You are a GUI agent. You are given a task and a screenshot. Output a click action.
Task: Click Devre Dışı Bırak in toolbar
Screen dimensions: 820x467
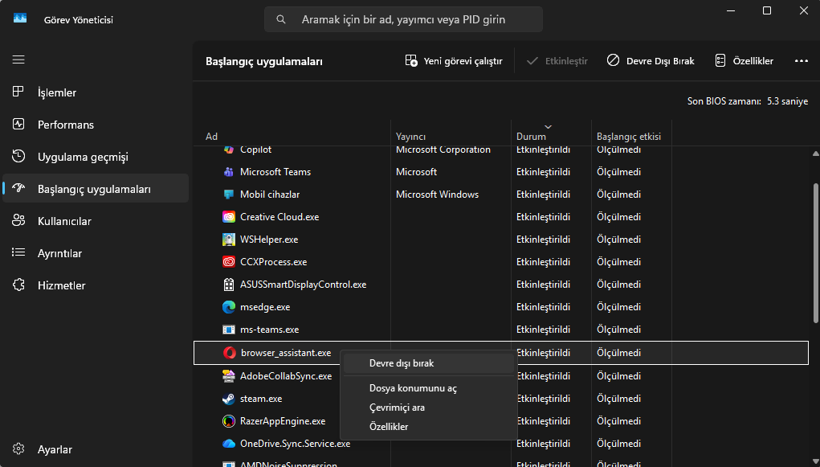[650, 61]
